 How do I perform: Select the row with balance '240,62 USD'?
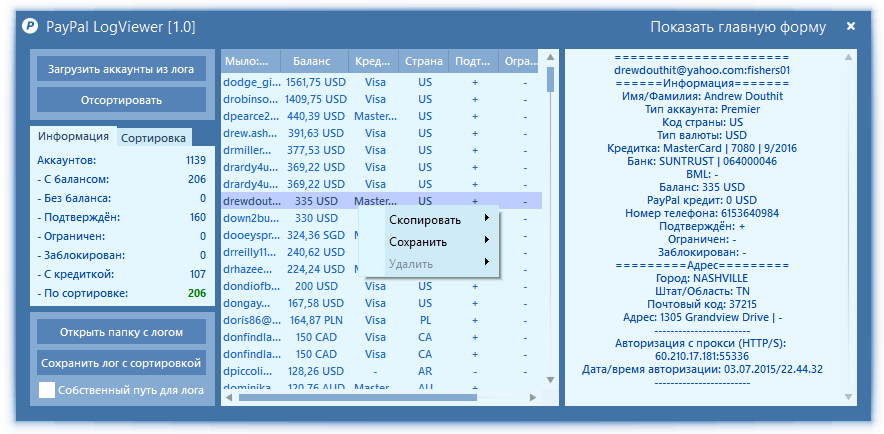pos(381,252)
